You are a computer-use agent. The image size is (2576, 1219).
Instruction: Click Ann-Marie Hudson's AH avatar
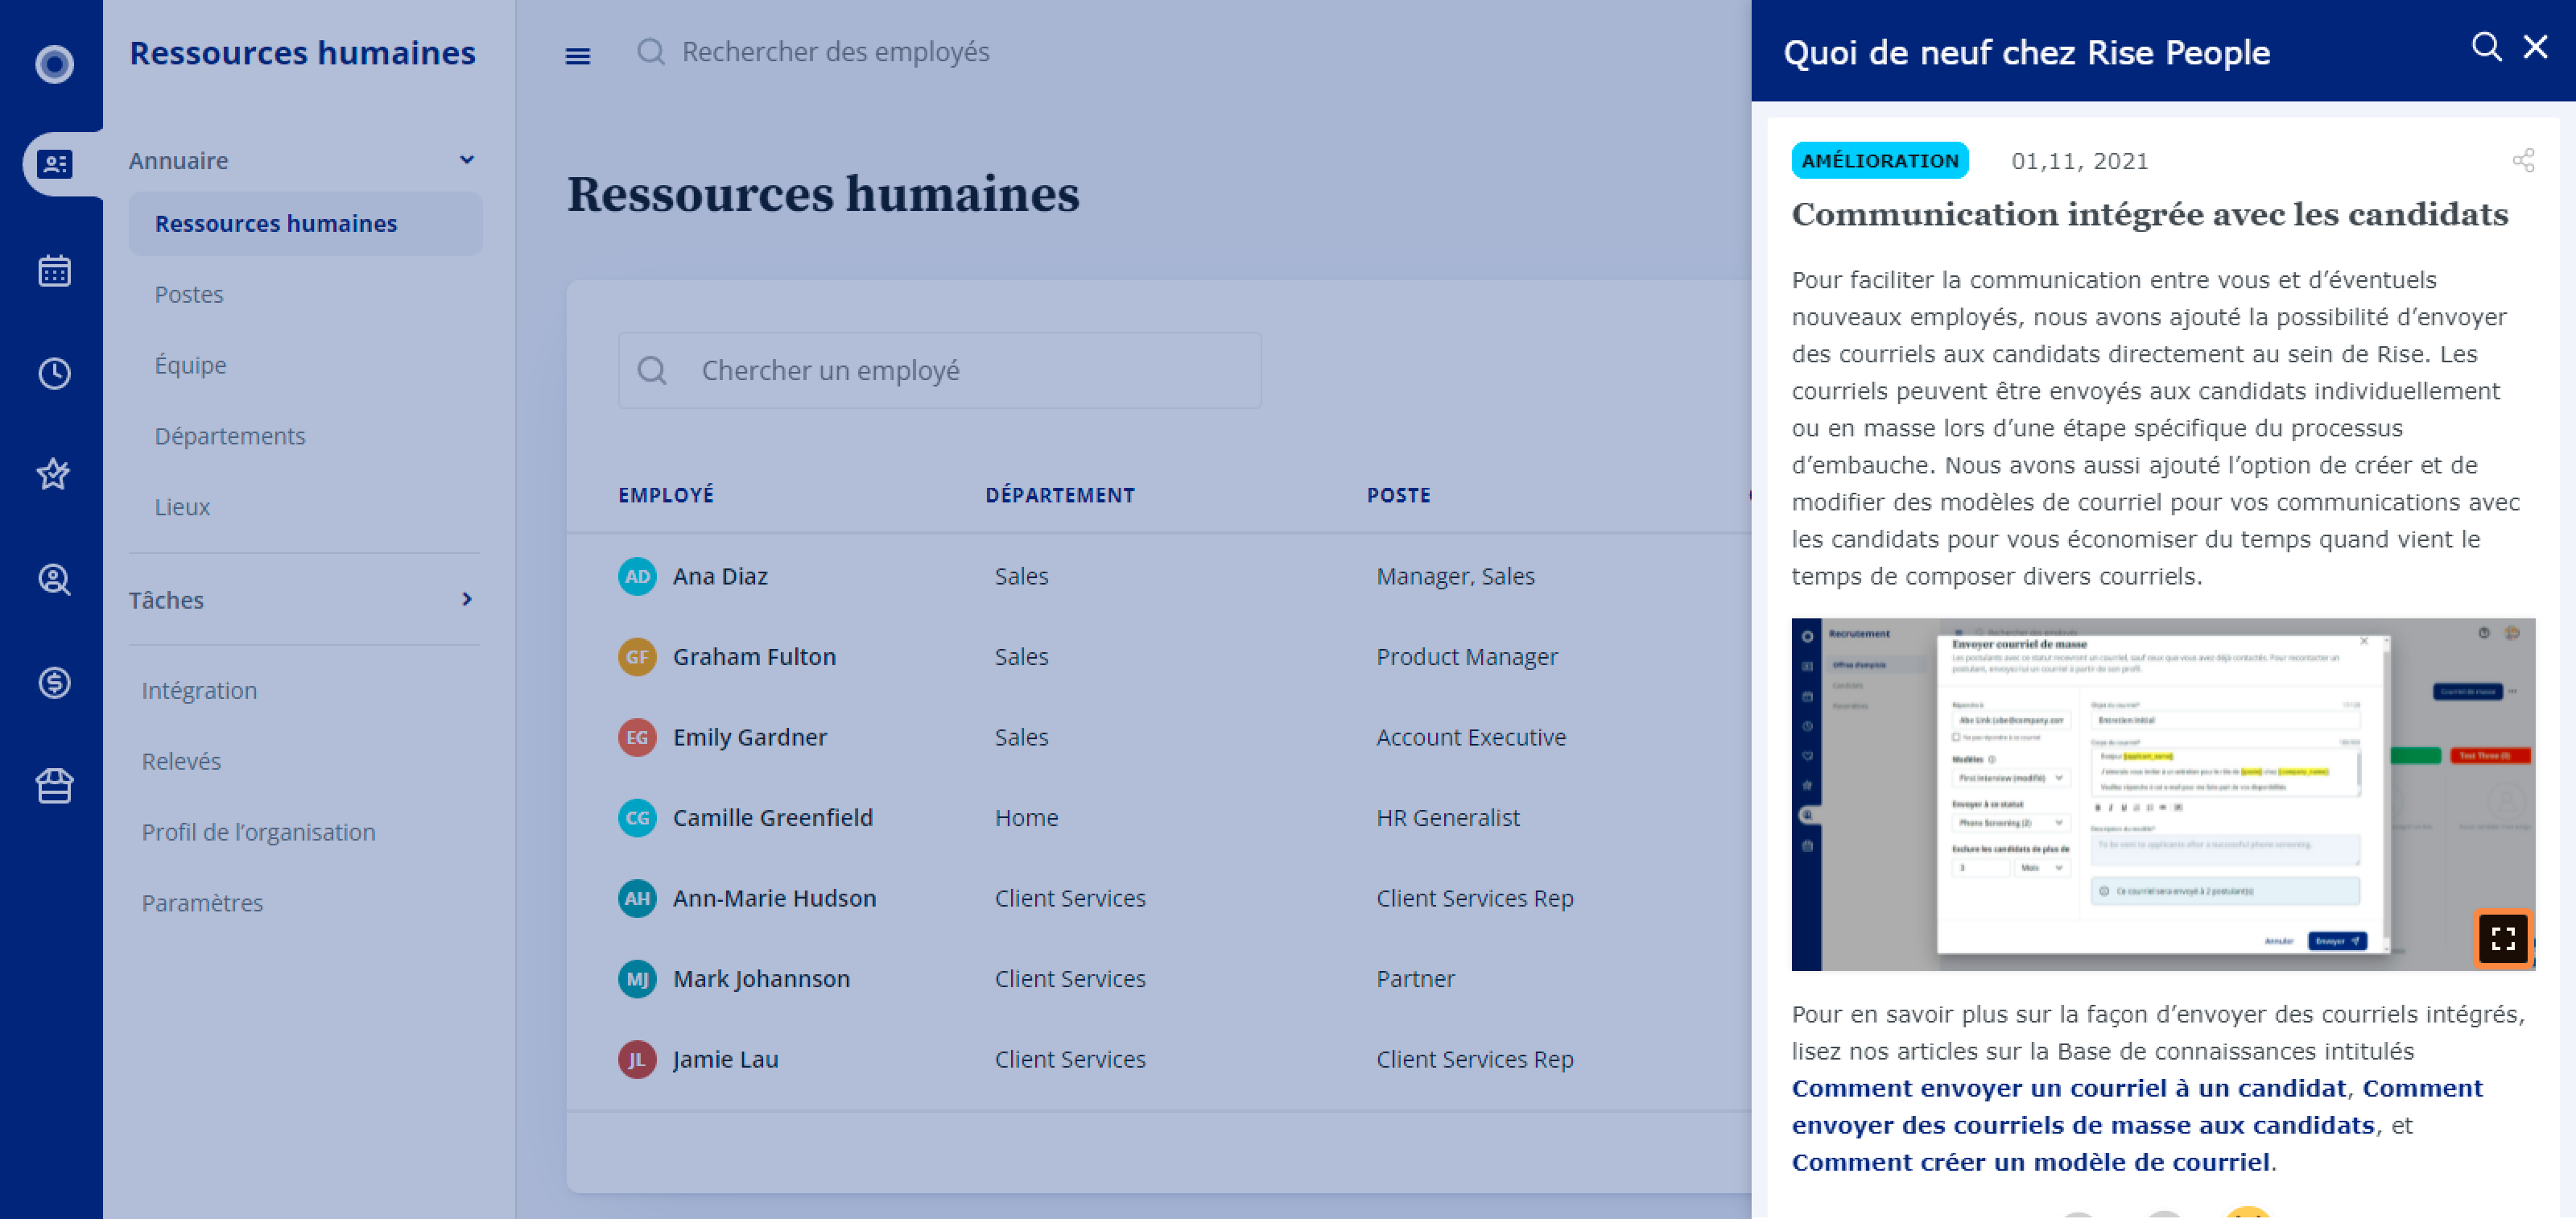tap(637, 898)
